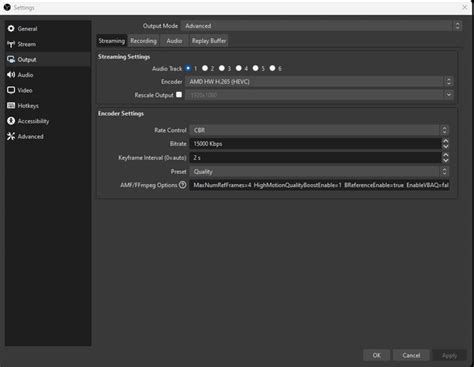Click the Audio Track label
The height and width of the screenshot is (367, 474).
tap(167, 69)
